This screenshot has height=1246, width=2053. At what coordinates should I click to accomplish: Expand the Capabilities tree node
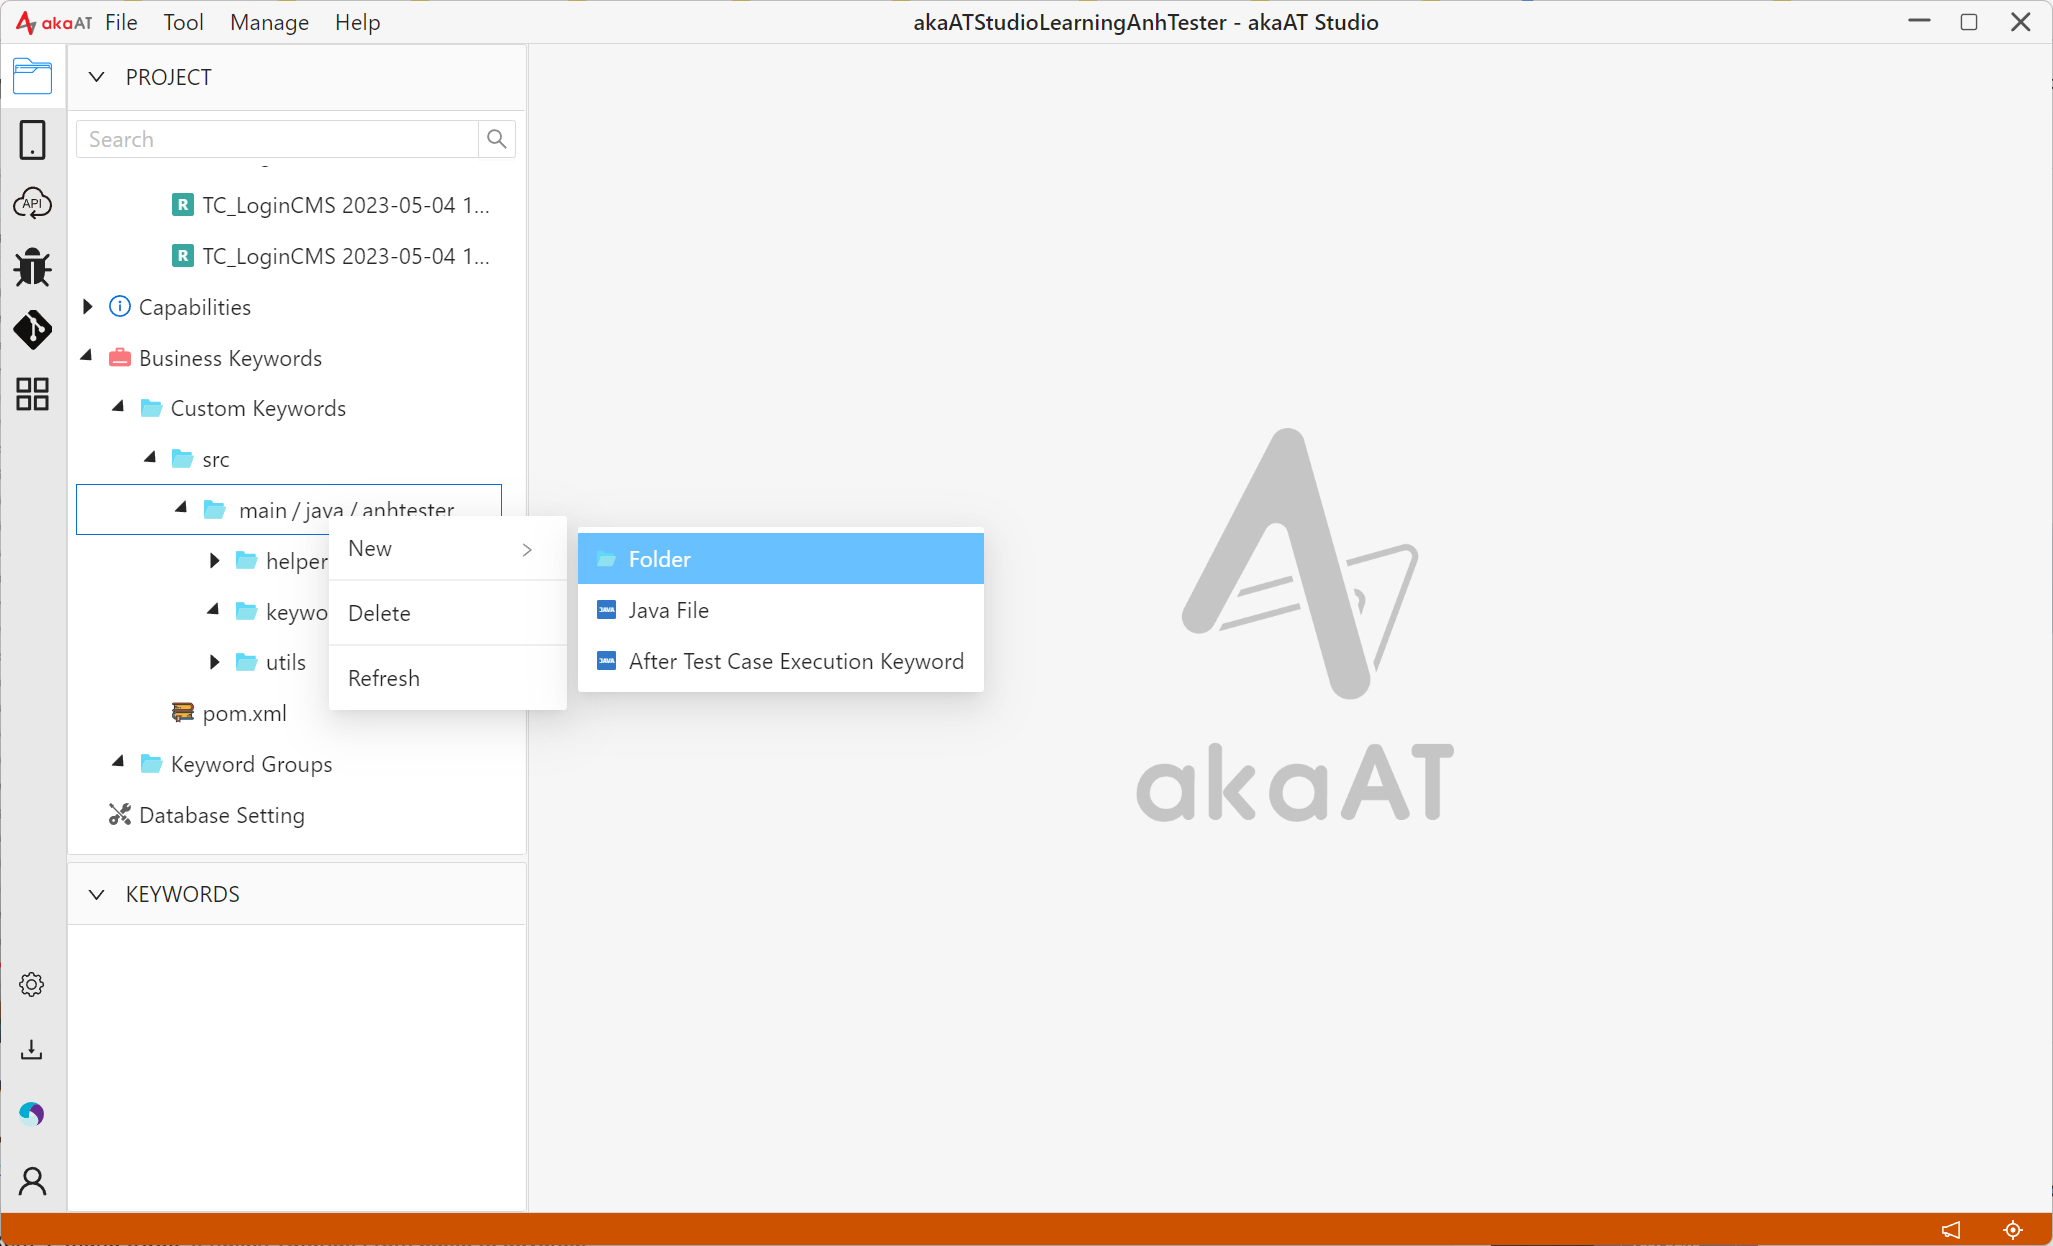[x=88, y=306]
